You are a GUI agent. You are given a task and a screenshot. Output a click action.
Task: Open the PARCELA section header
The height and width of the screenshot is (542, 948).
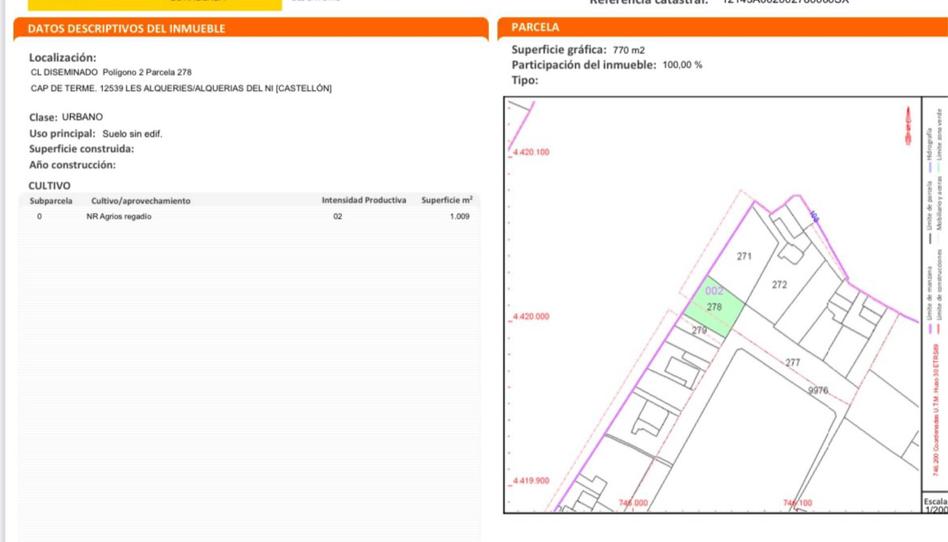(535, 27)
